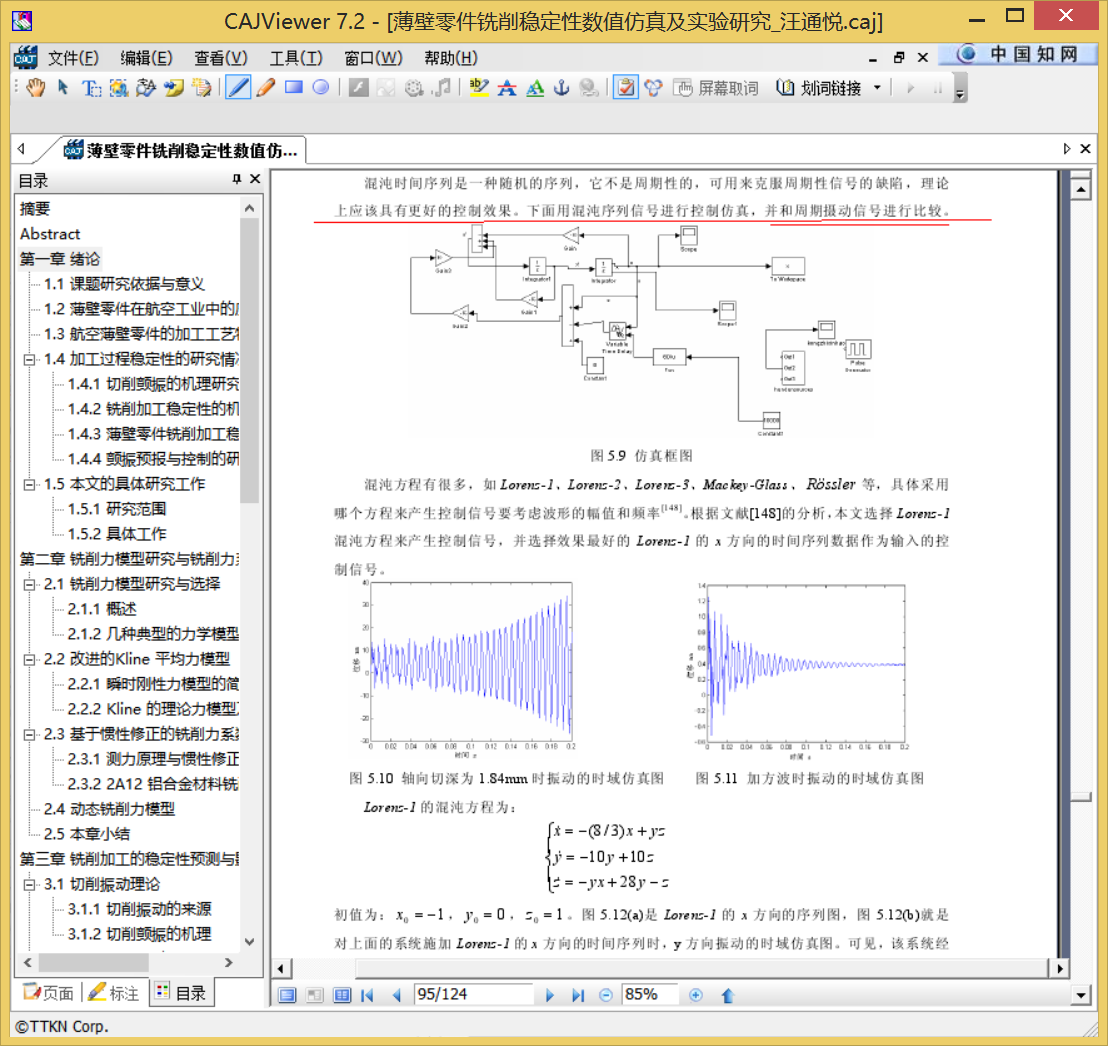The width and height of the screenshot is (1108, 1046).
Task: Click the page number field 95/124
Action: pyautogui.click(x=471, y=994)
